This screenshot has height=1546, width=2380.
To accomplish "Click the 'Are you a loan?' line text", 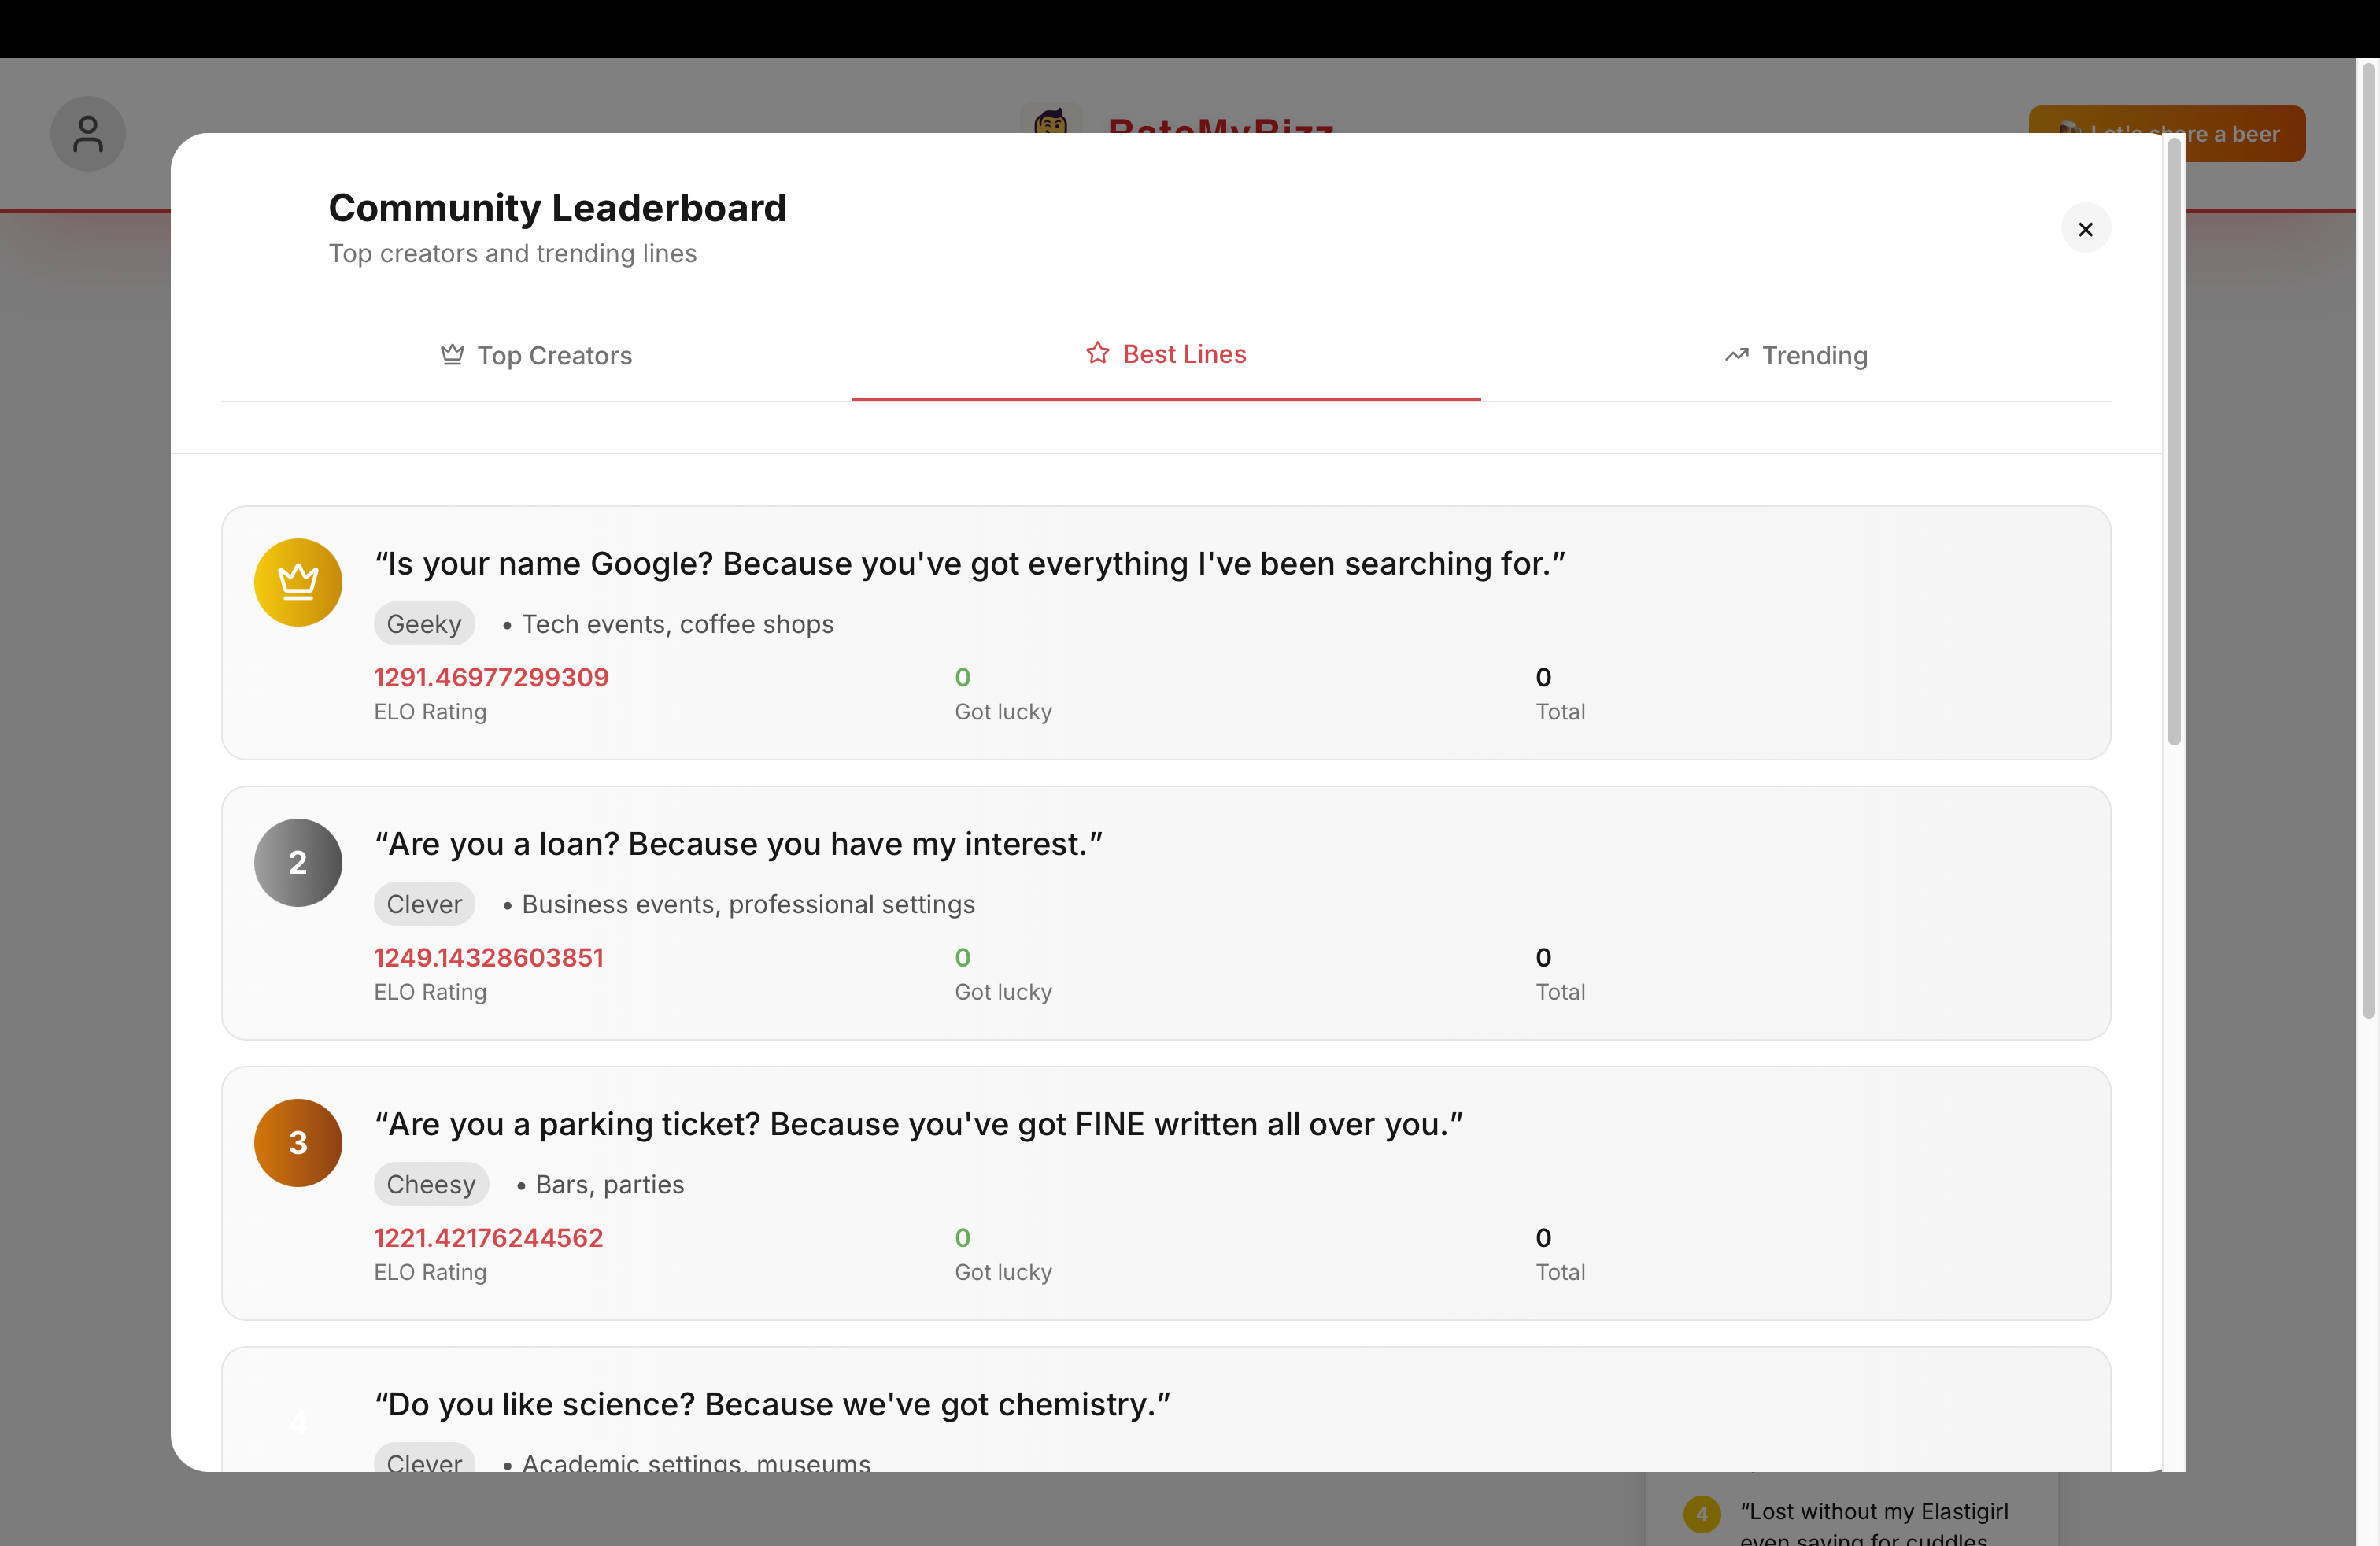I will tap(739, 844).
